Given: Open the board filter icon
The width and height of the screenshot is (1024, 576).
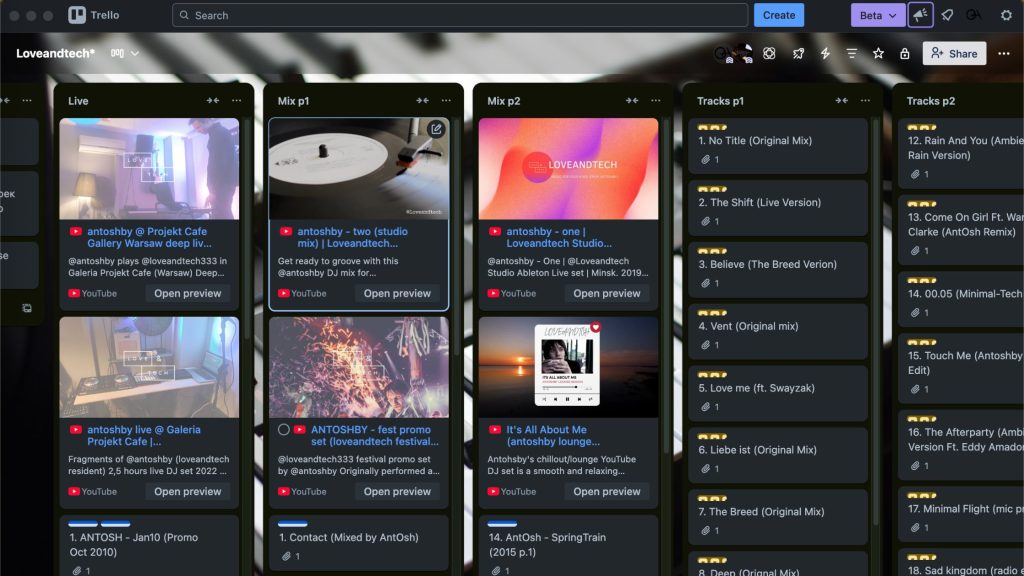Looking at the screenshot, I should click(852, 53).
